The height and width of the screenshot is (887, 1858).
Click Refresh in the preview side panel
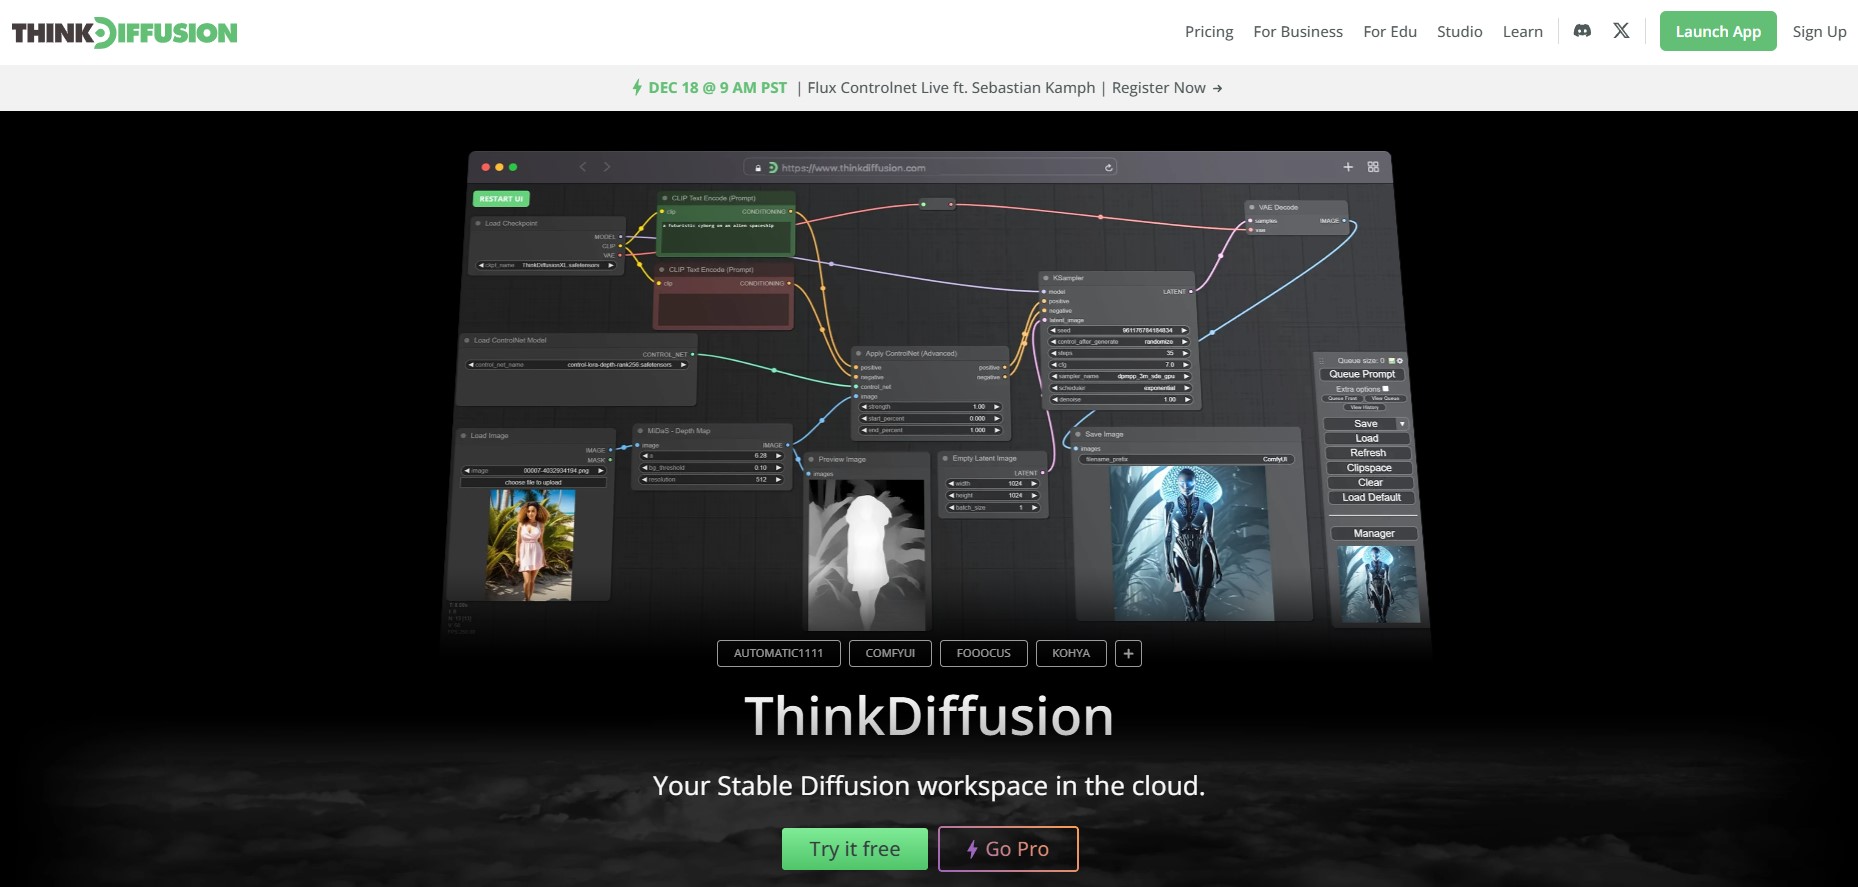tap(1368, 453)
